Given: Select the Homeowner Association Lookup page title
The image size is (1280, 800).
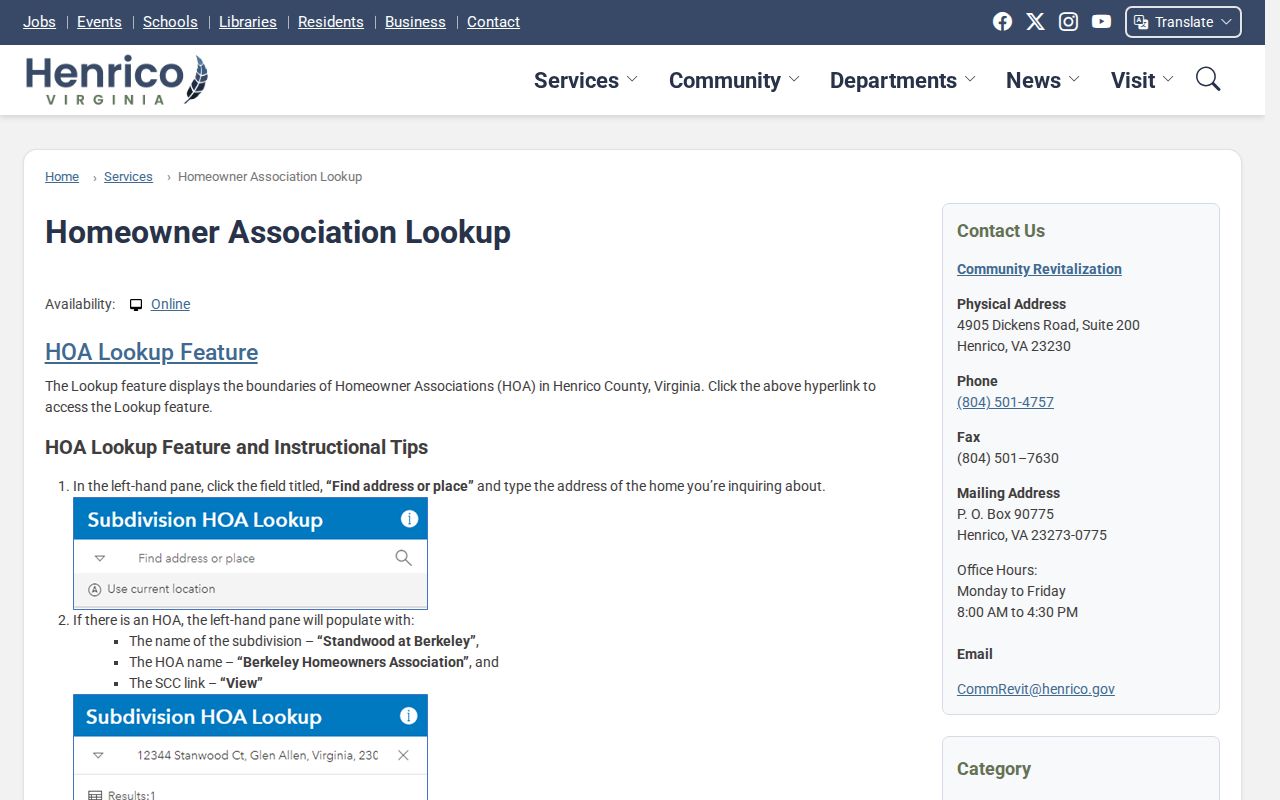Looking at the screenshot, I should 278,232.
